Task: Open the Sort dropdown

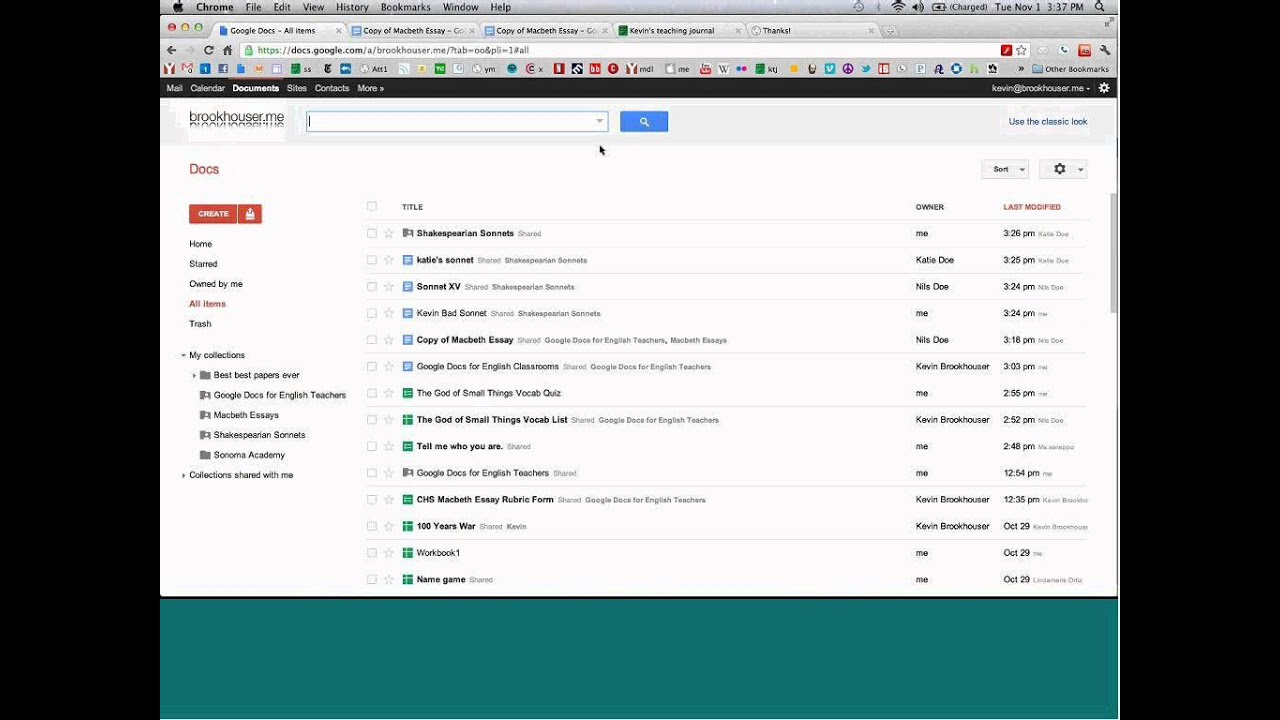Action: pos(1005,169)
